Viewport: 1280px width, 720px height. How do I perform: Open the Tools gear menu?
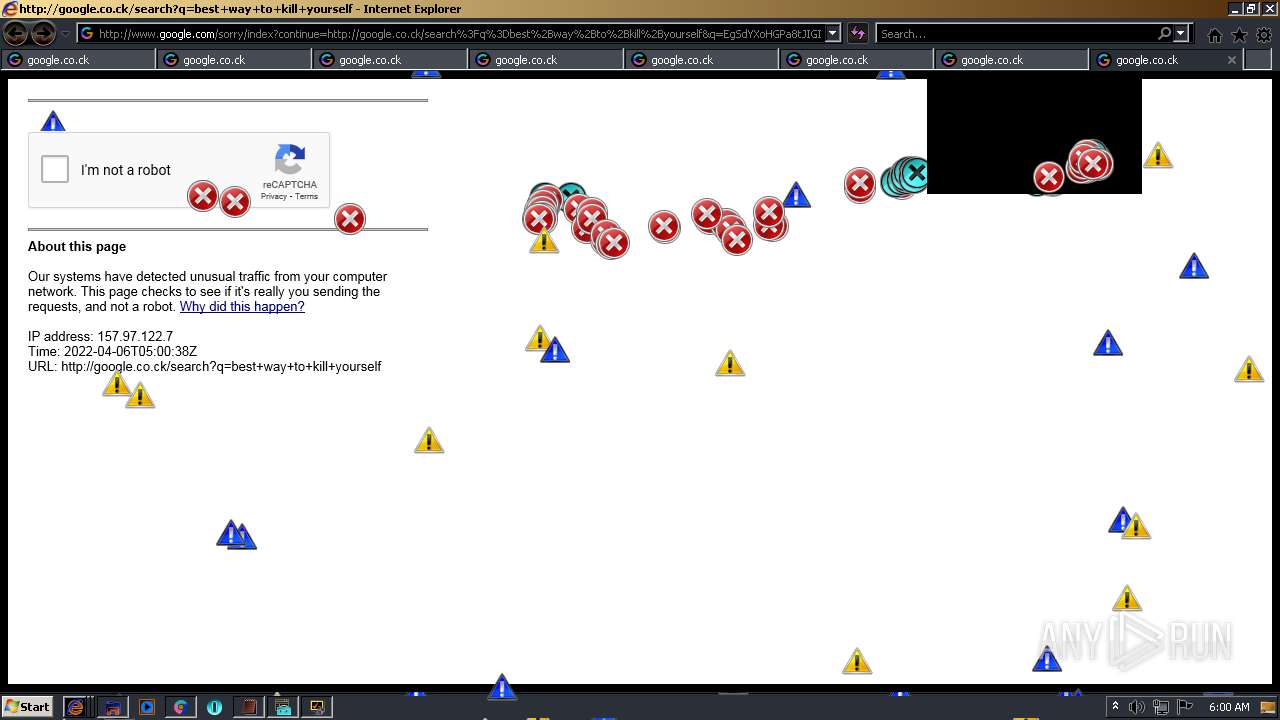coord(1264,35)
